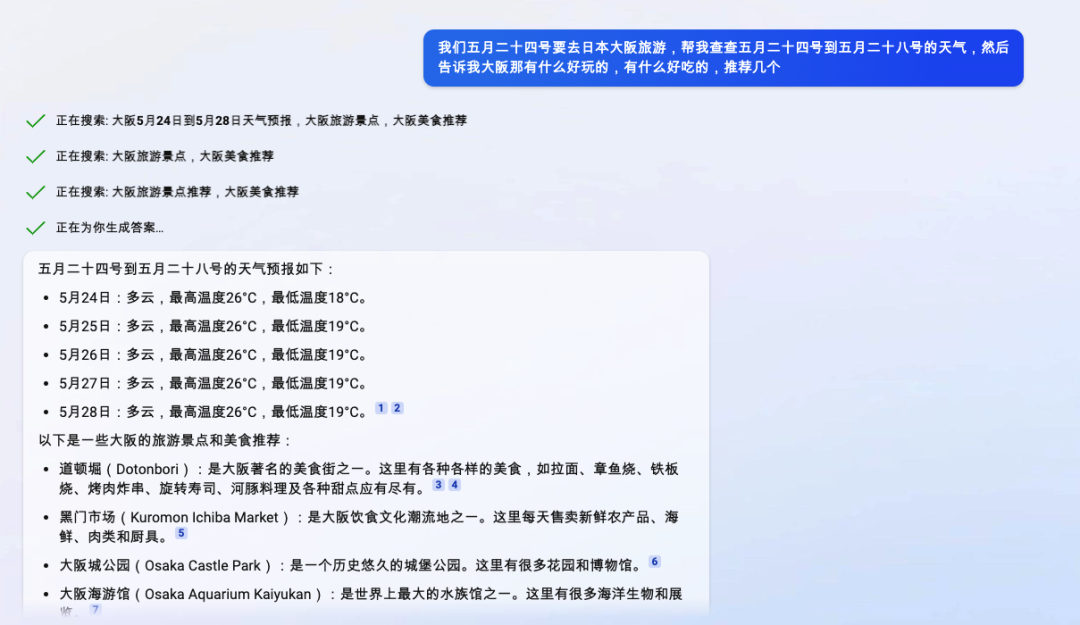Click the green checkmark beside the first search step
Screen dimensions: 1080x625
click(x=35, y=120)
